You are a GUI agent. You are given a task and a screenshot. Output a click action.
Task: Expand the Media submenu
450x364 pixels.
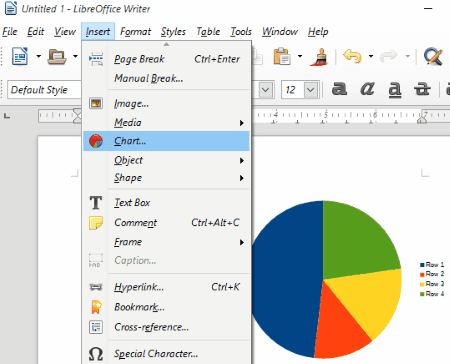pyautogui.click(x=166, y=123)
